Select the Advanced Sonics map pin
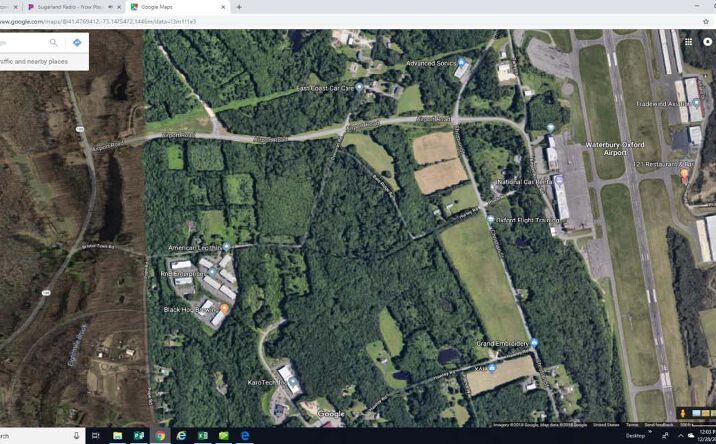This screenshot has height=444, width=716. pyautogui.click(x=461, y=62)
